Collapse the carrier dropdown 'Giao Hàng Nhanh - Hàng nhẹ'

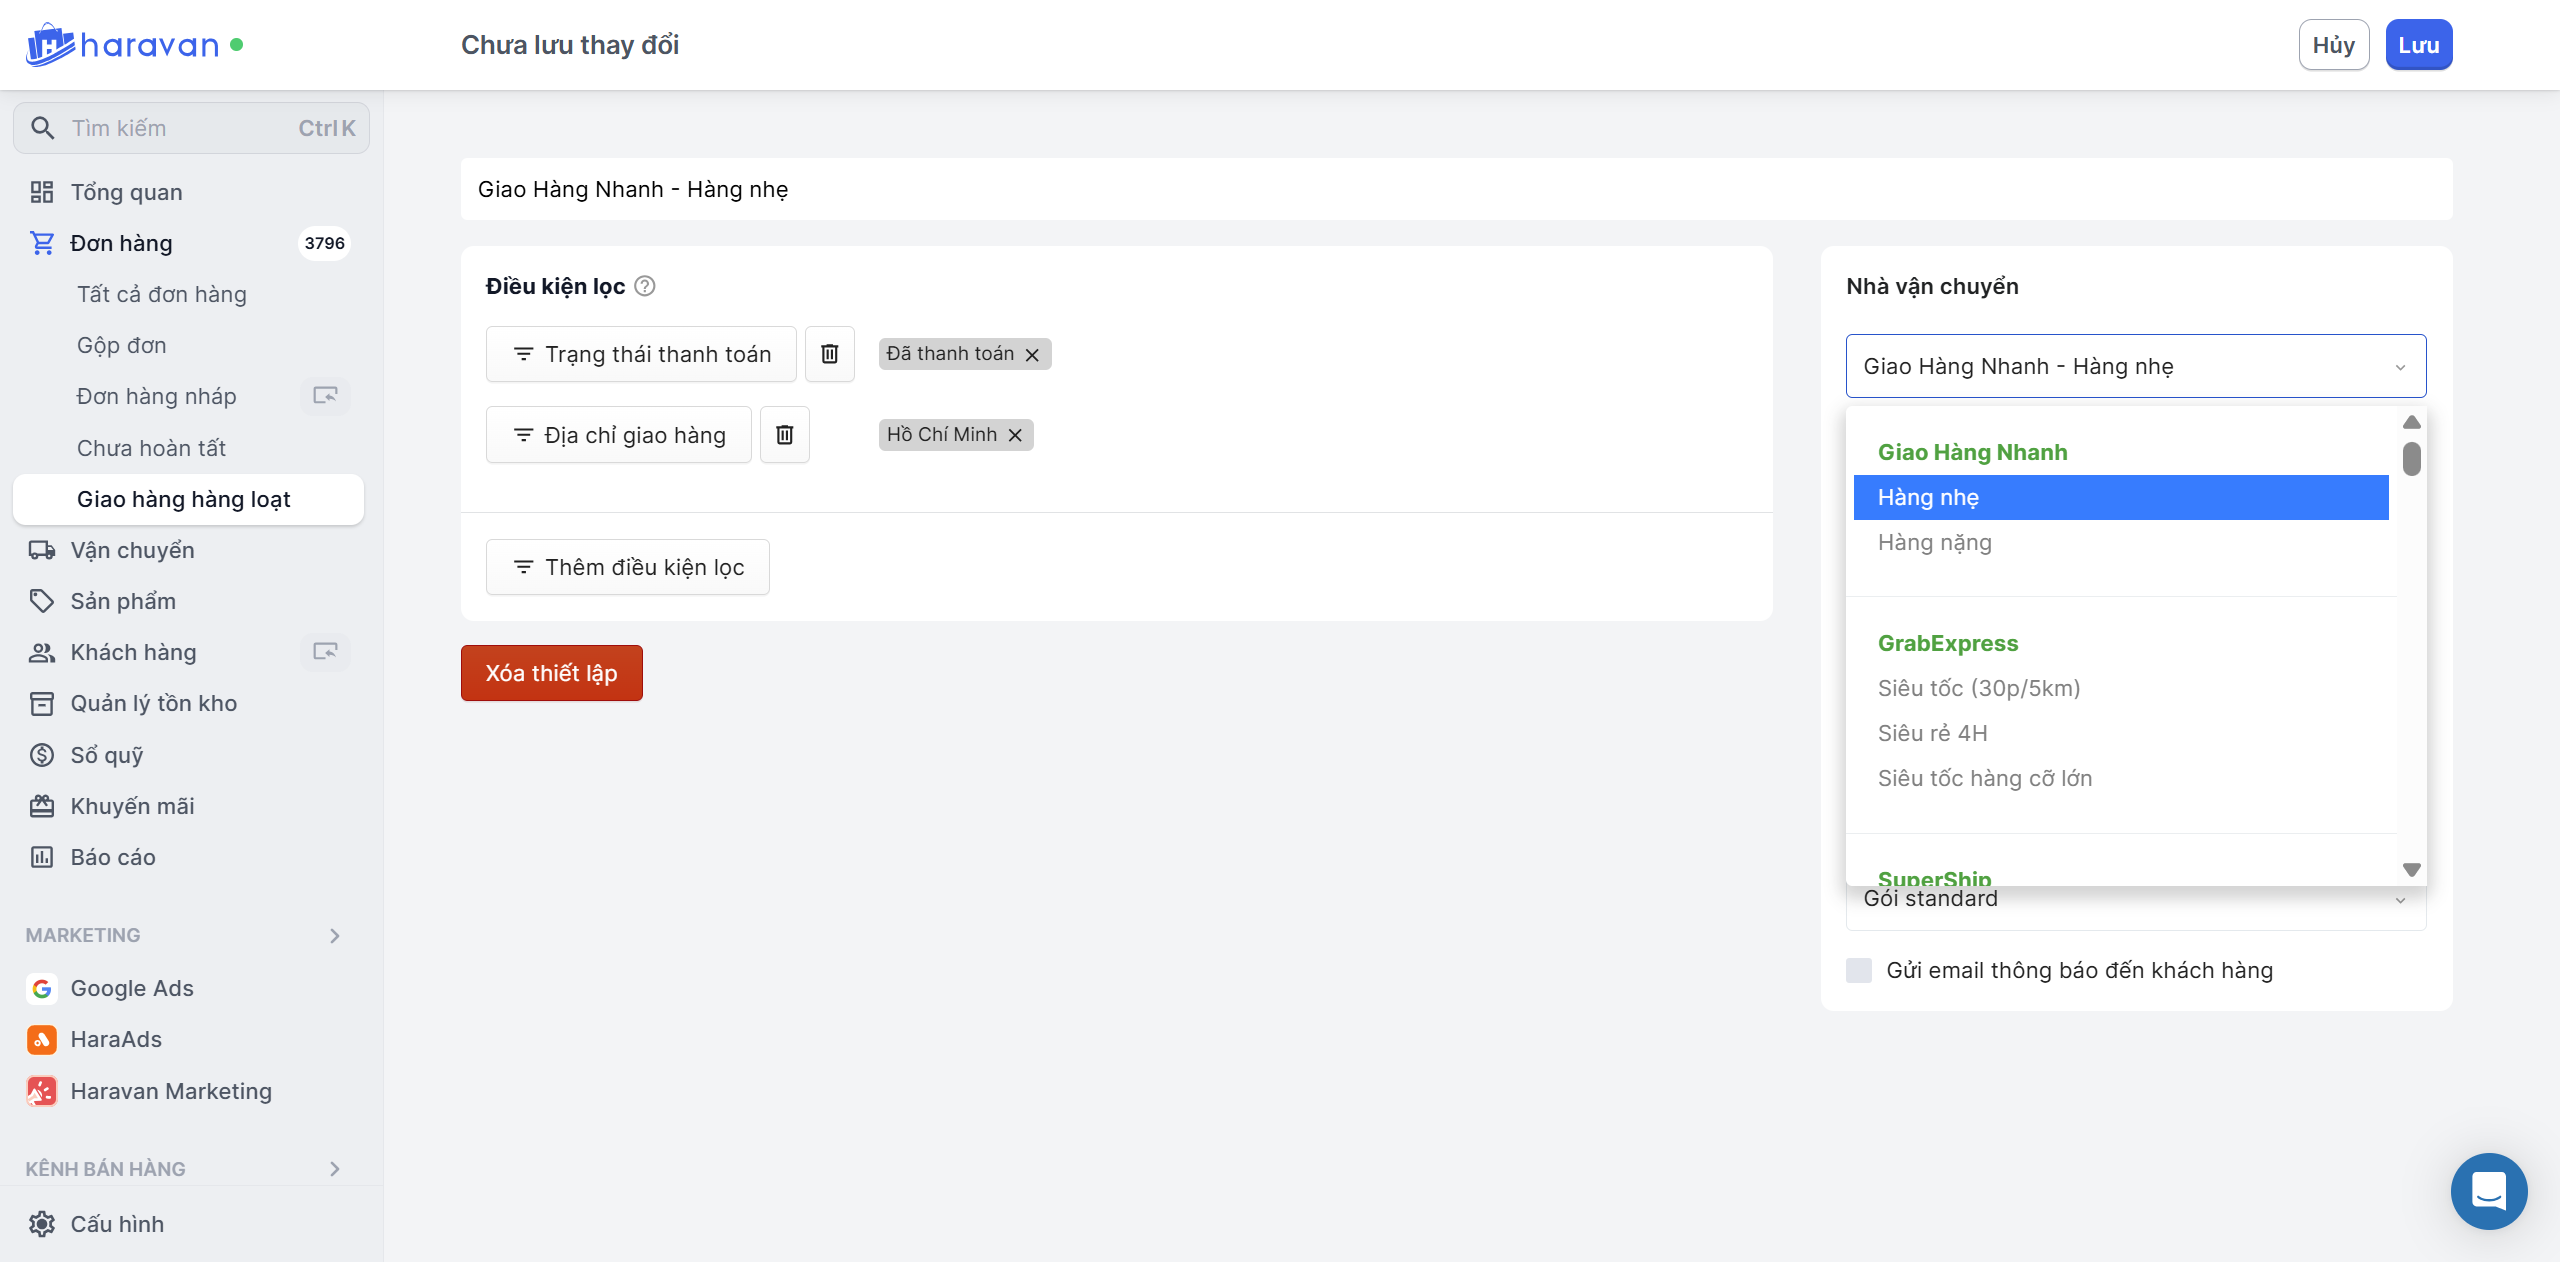(2400, 367)
